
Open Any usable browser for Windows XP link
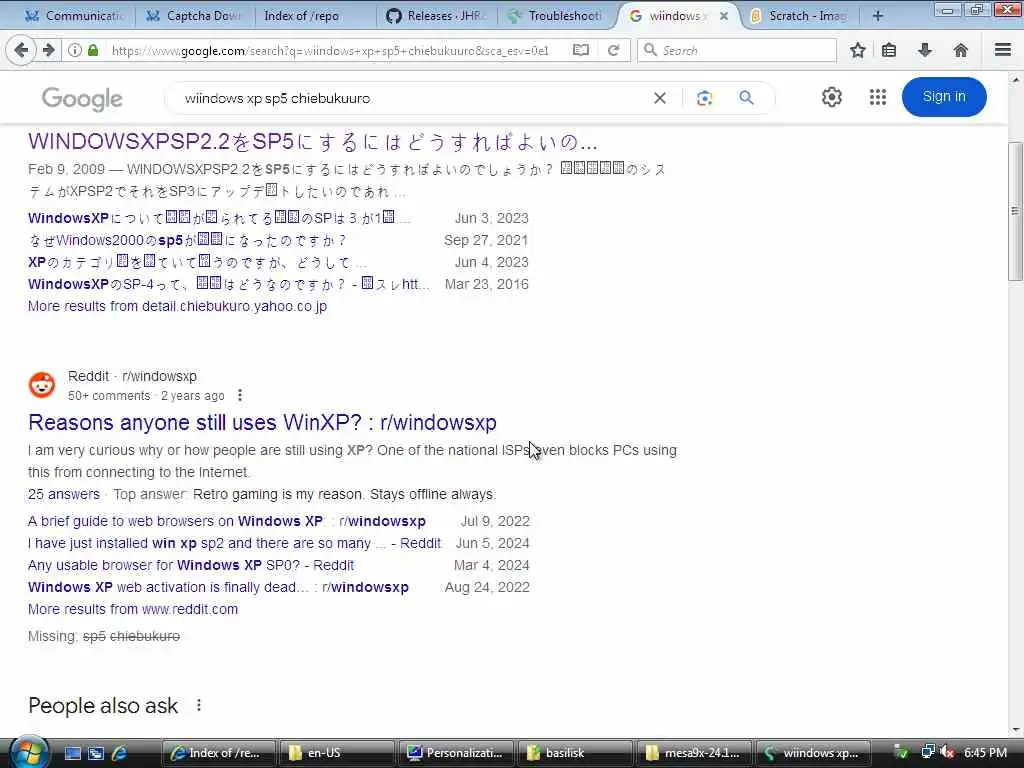(x=191, y=565)
